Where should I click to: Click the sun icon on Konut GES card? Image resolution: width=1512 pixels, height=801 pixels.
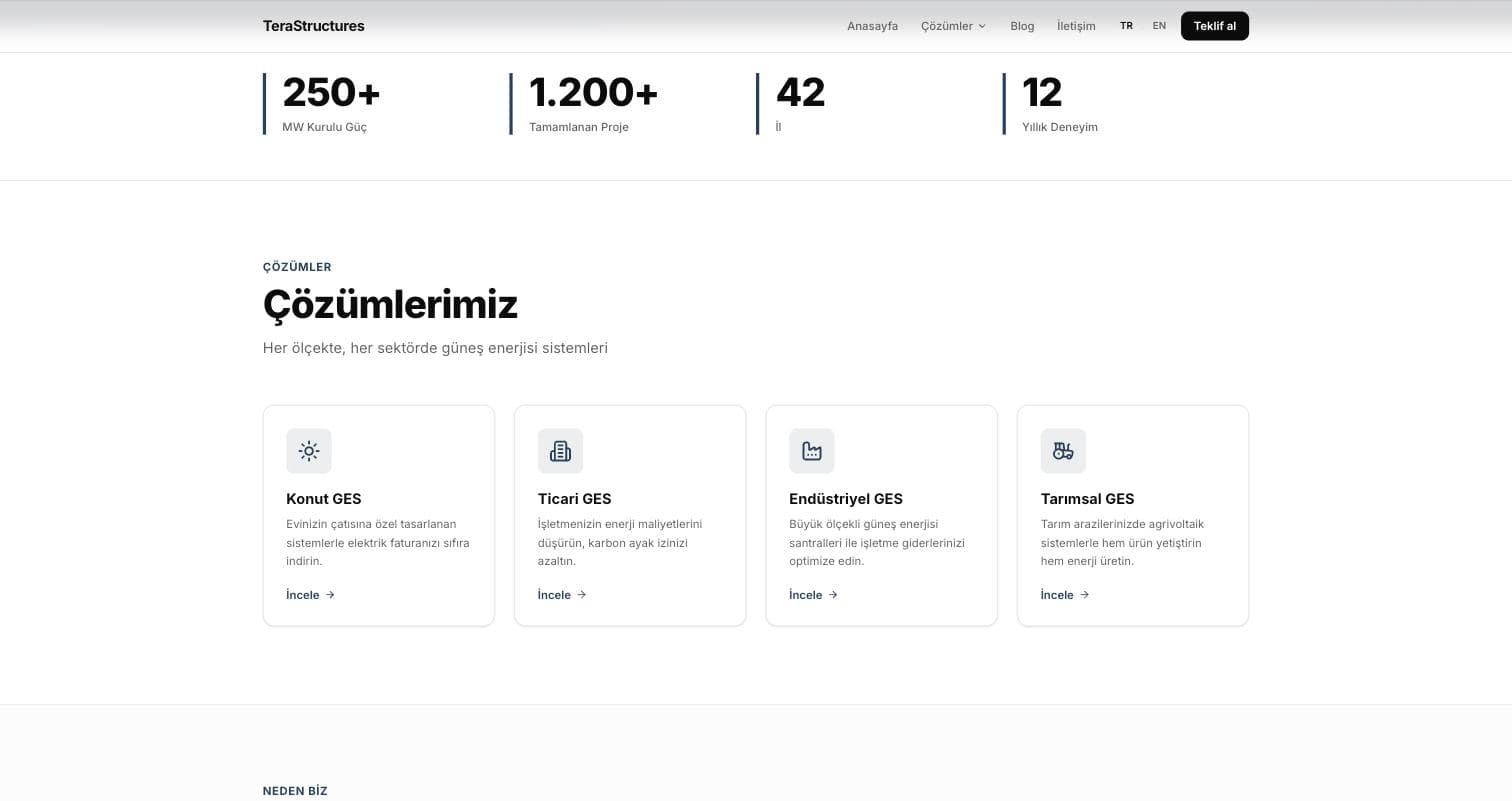click(309, 451)
